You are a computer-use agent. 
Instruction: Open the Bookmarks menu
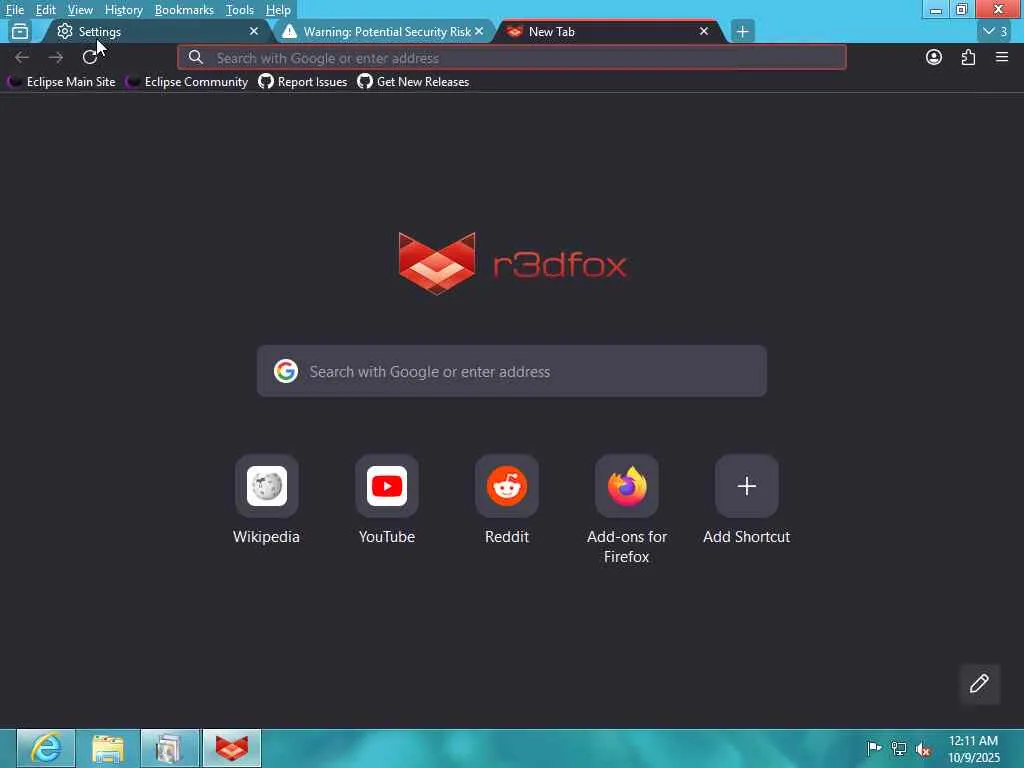[x=184, y=10]
